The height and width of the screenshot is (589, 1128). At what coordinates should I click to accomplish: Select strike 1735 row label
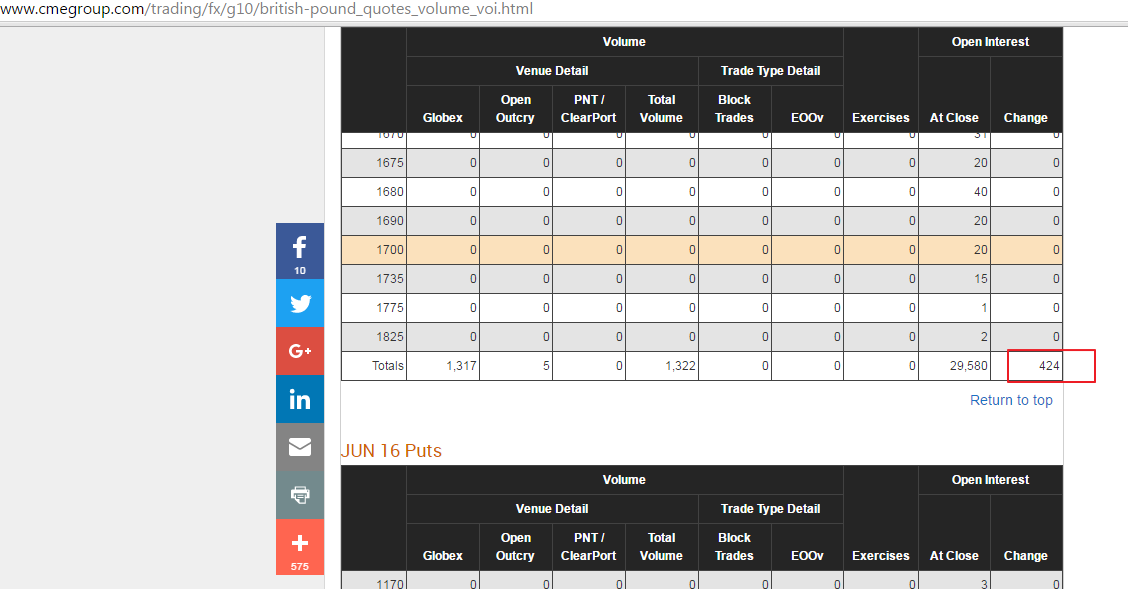click(x=389, y=278)
